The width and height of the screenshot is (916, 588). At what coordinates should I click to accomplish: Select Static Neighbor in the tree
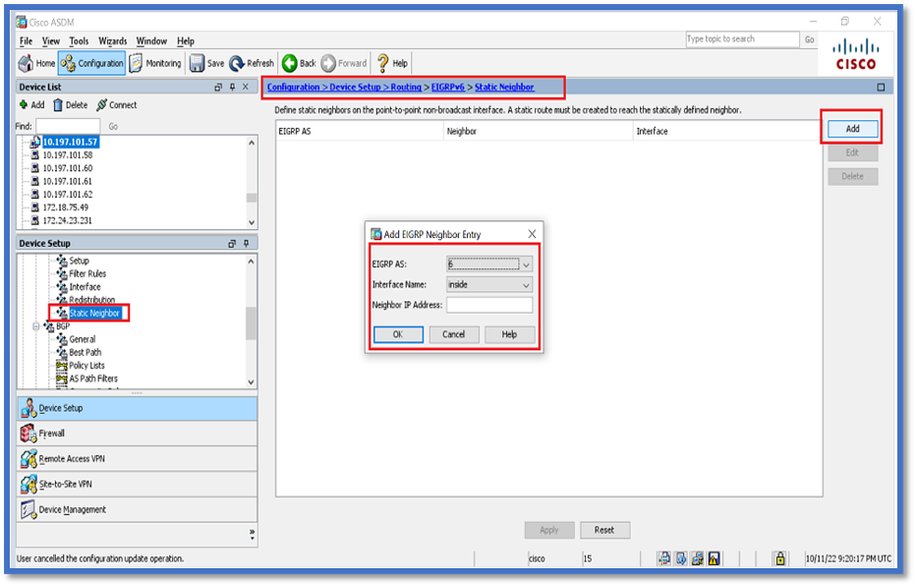click(x=94, y=314)
